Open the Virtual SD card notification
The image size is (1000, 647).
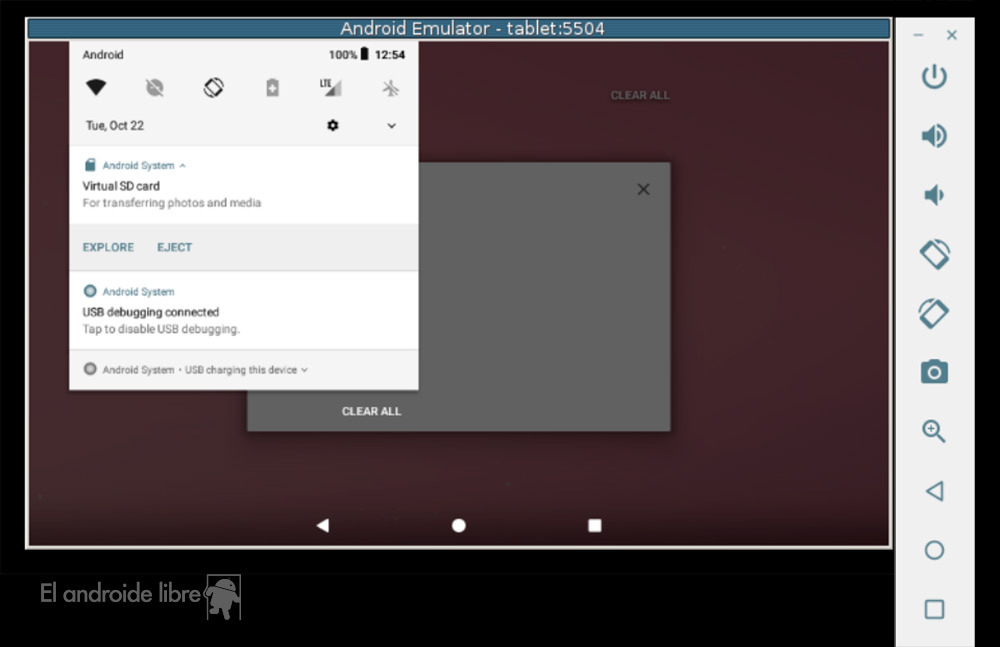tap(244, 185)
